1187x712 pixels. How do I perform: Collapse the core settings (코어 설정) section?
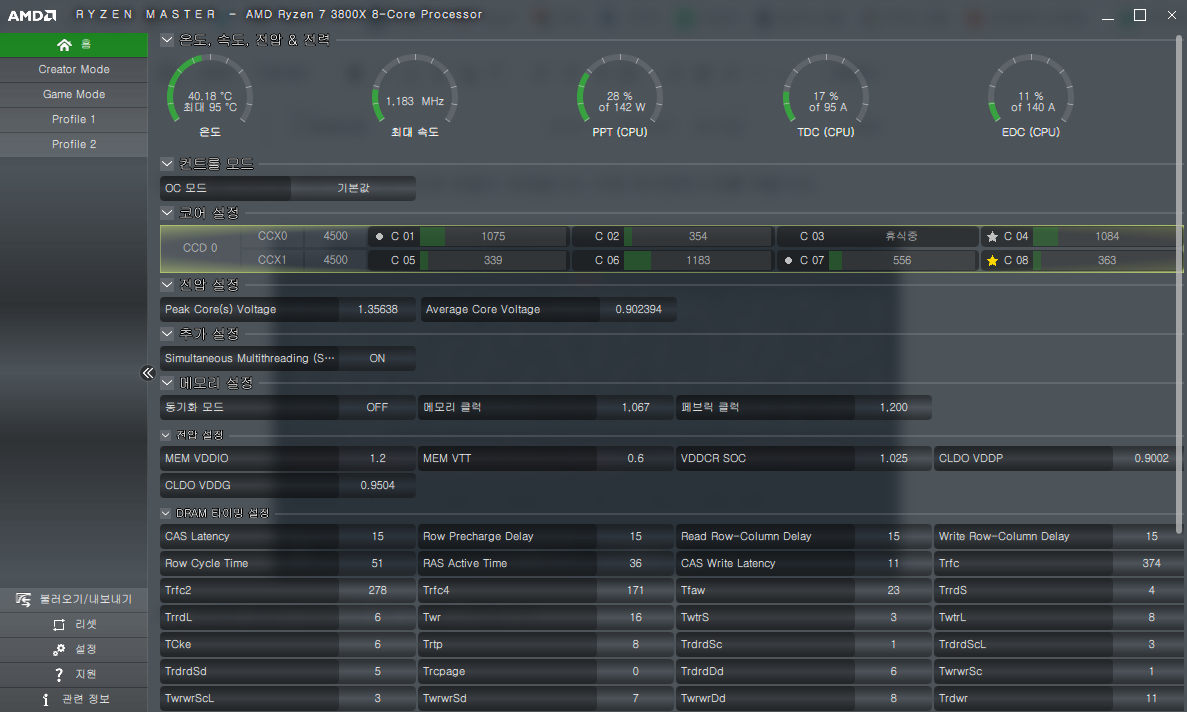coord(167,213)
